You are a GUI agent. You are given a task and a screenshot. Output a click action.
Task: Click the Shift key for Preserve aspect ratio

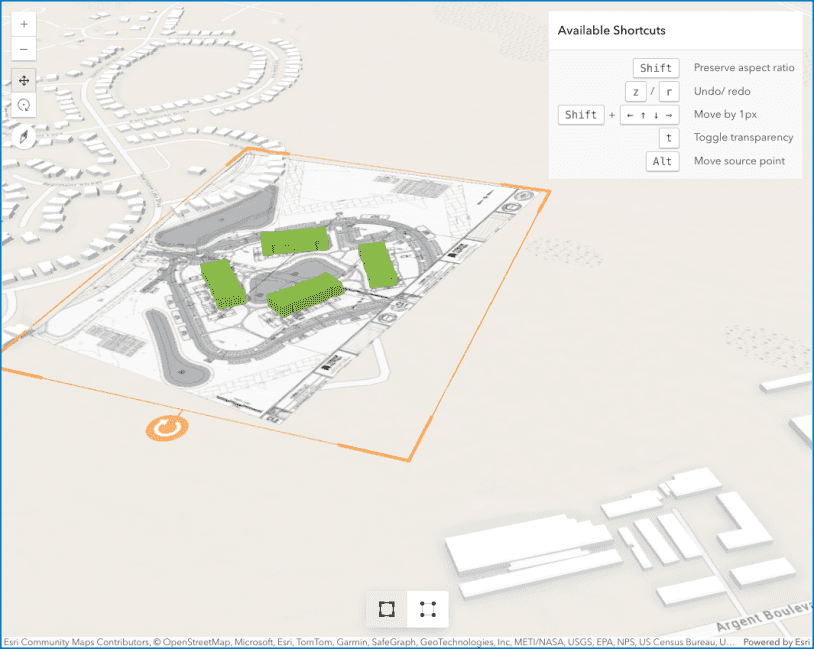pos(656,68)
